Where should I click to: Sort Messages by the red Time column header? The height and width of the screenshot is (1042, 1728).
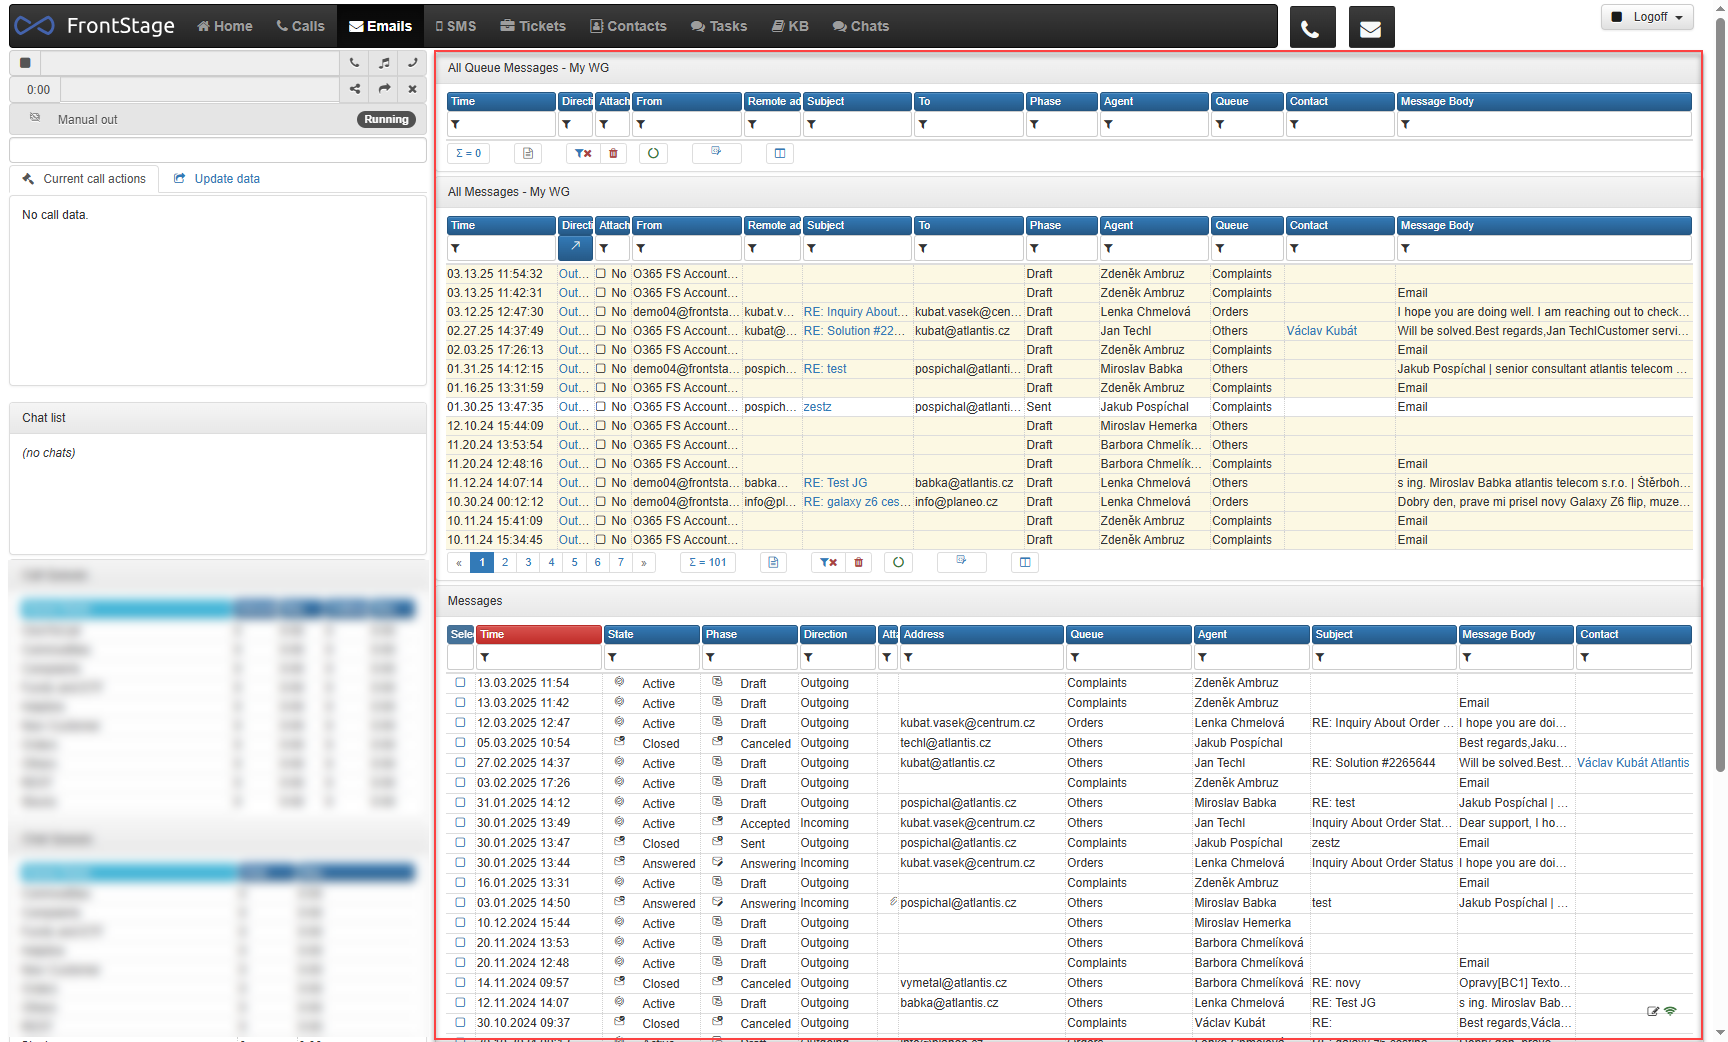(x=539, y=634)
